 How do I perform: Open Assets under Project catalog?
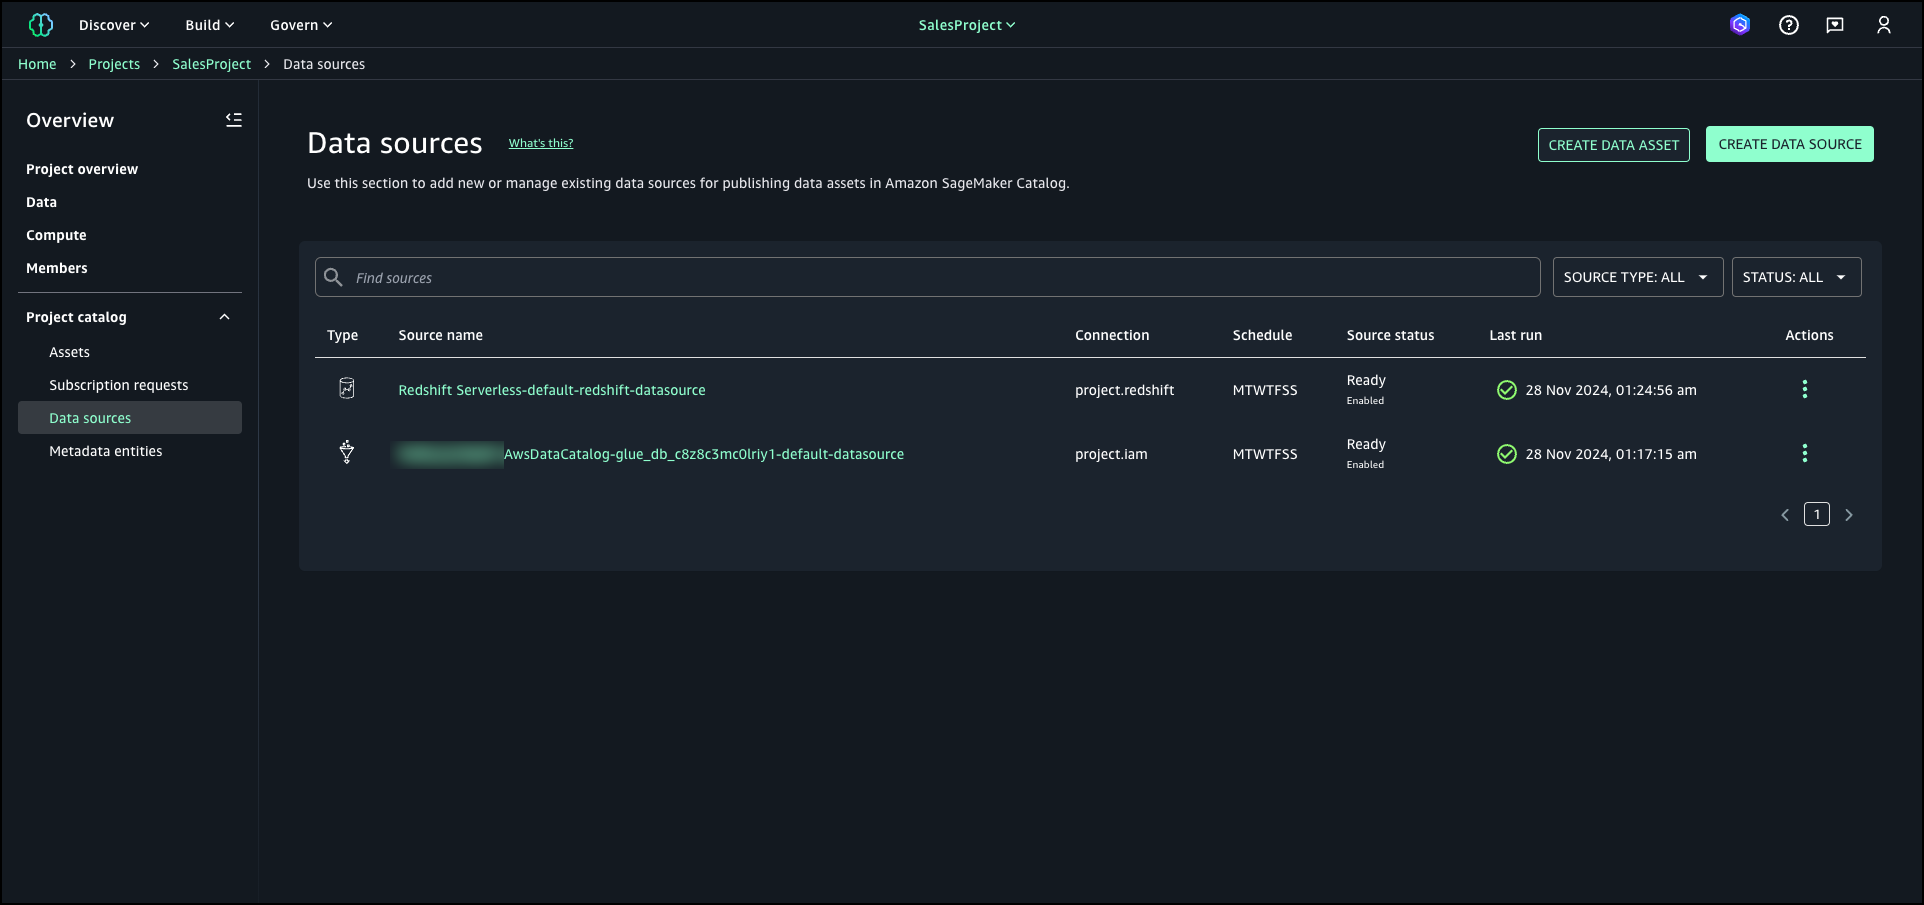(x=70, y=352)
